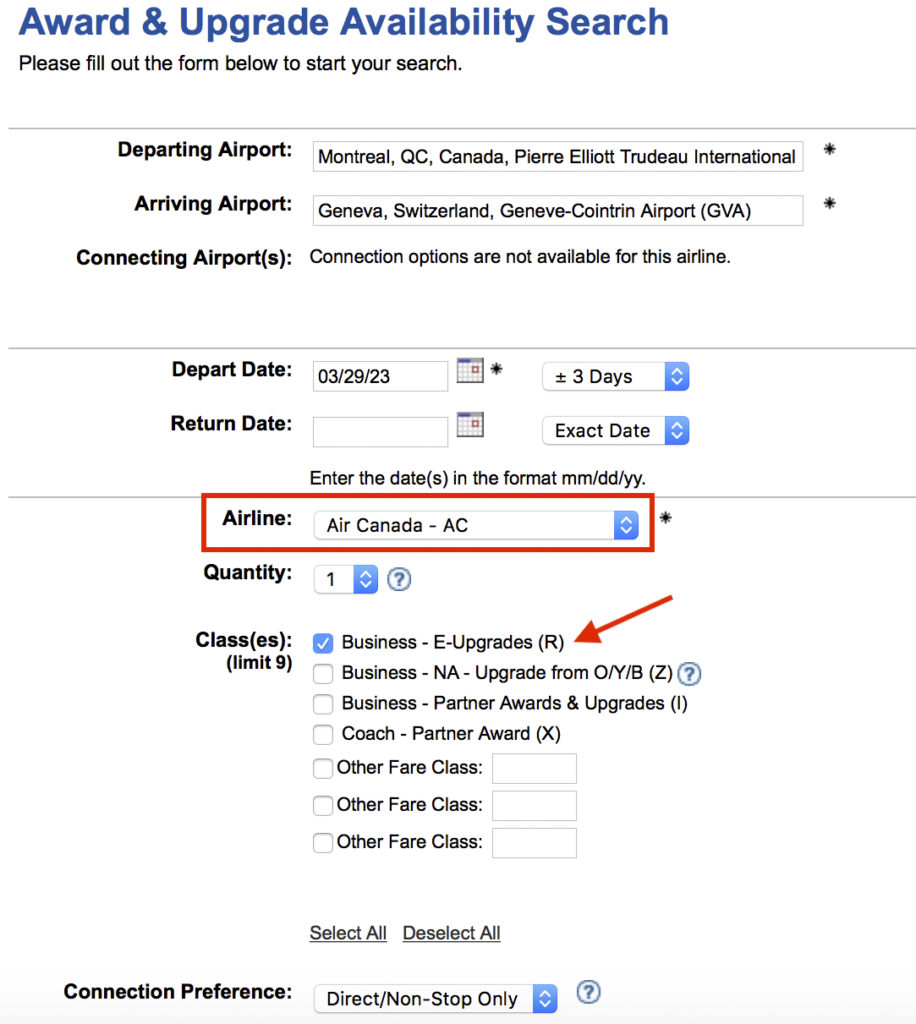This screenshot has height=1024, width=916.
Task: Click the Select All link
Action: [x=348, y=933]
